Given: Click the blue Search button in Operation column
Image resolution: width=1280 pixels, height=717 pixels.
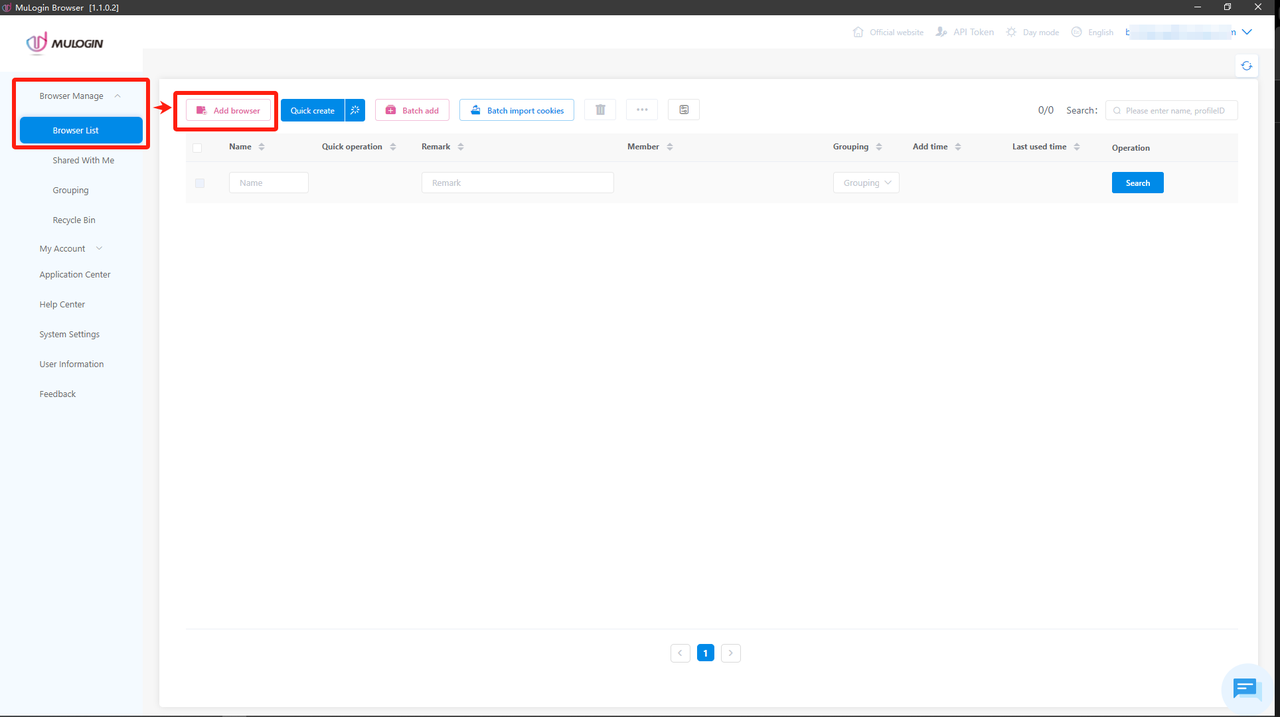Looking at the screenshot, I should (x=1137, y=183).
